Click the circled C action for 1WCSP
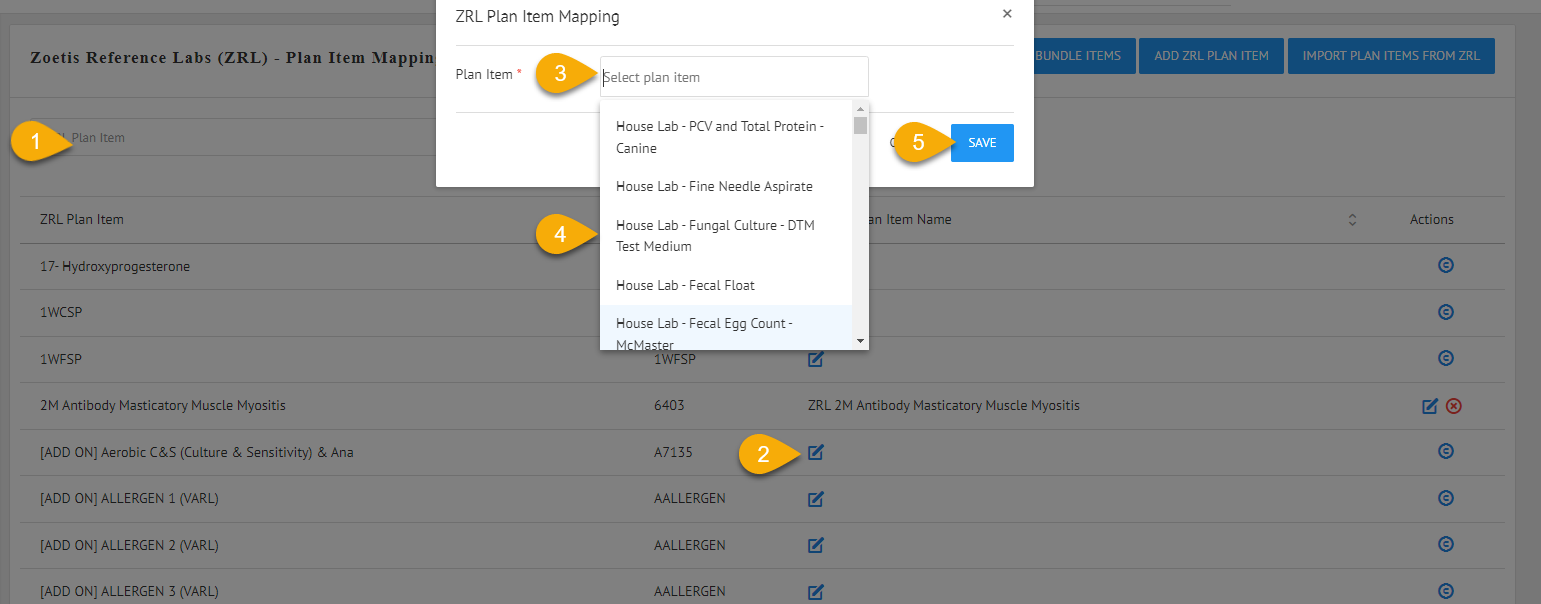 (1445, 312)
